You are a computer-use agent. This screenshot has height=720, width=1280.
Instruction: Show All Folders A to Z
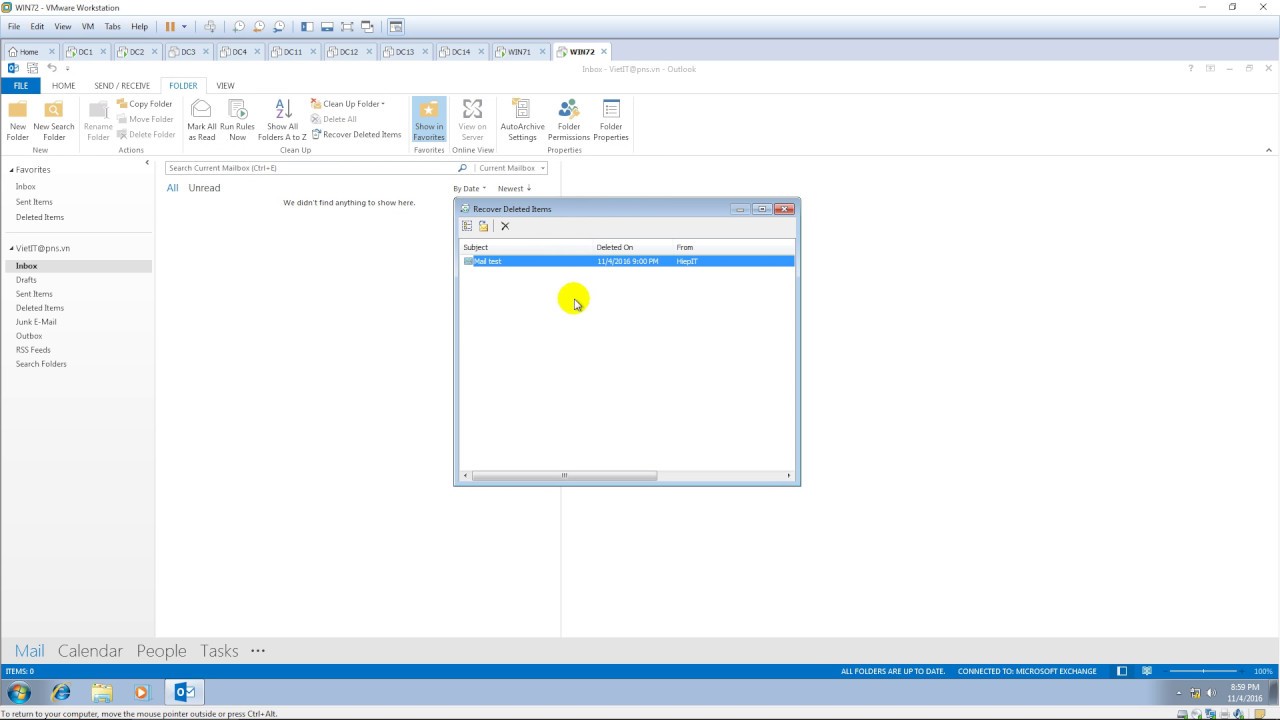pyautogui.click(x=282, y=120)
